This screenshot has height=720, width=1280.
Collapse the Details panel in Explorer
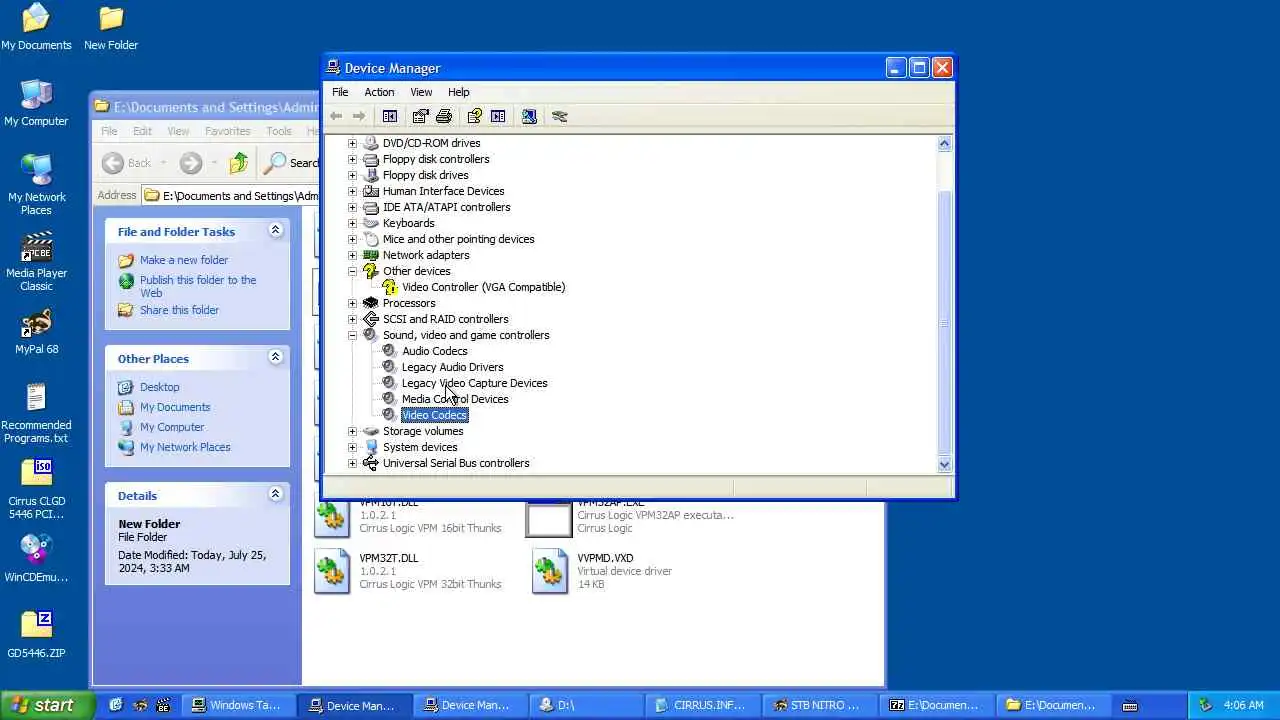pos(275,494)
